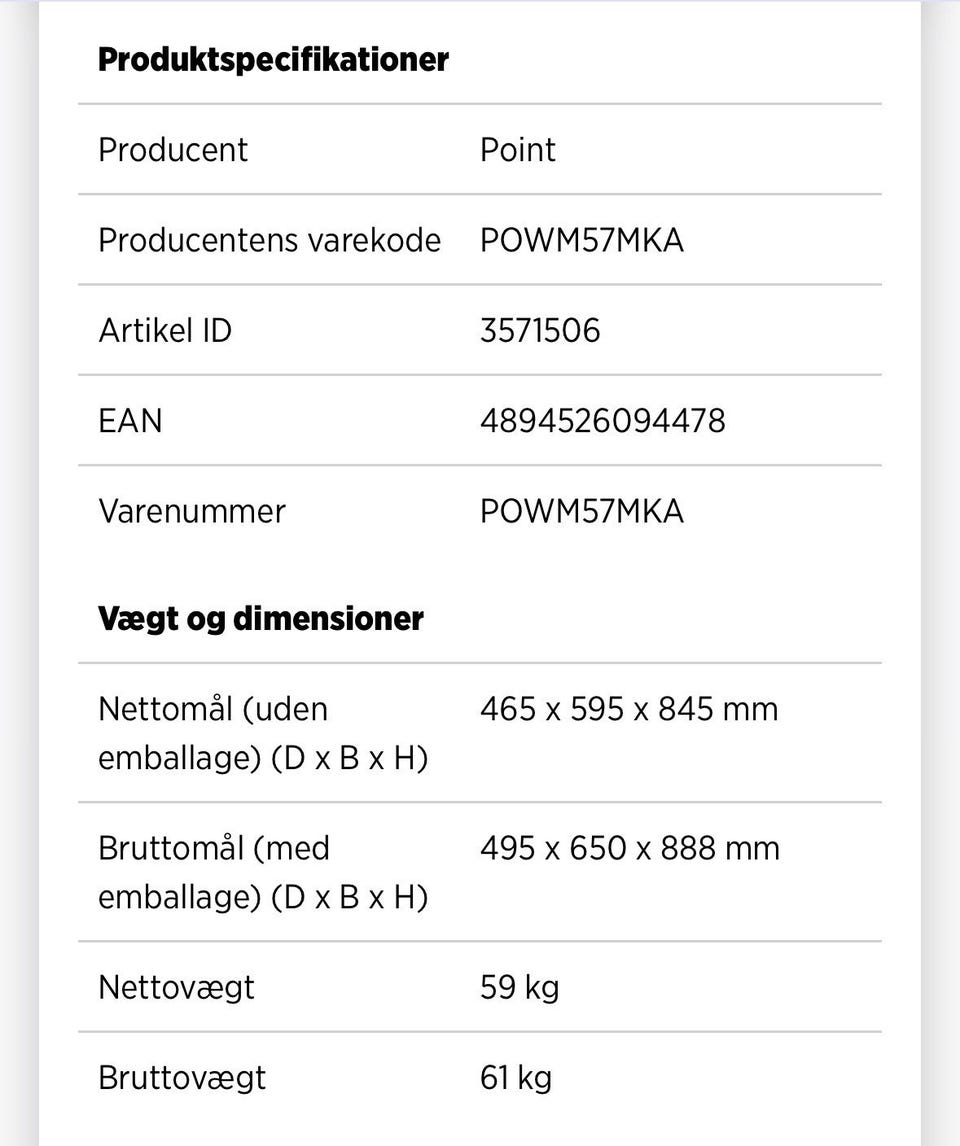Screen dimensions: 960x1146
Task: Select the Nettomål (uden emballage) label
Action: pyautogui.click(x=263, y=733)
